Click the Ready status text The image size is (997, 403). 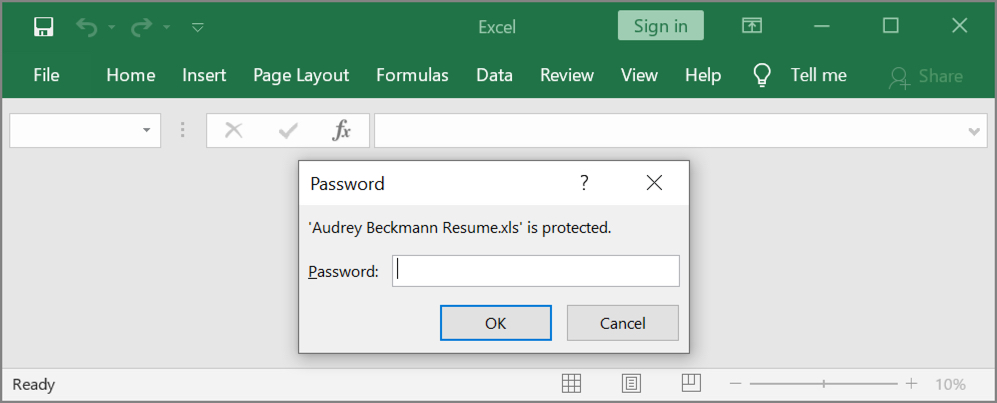coord(34,385)
